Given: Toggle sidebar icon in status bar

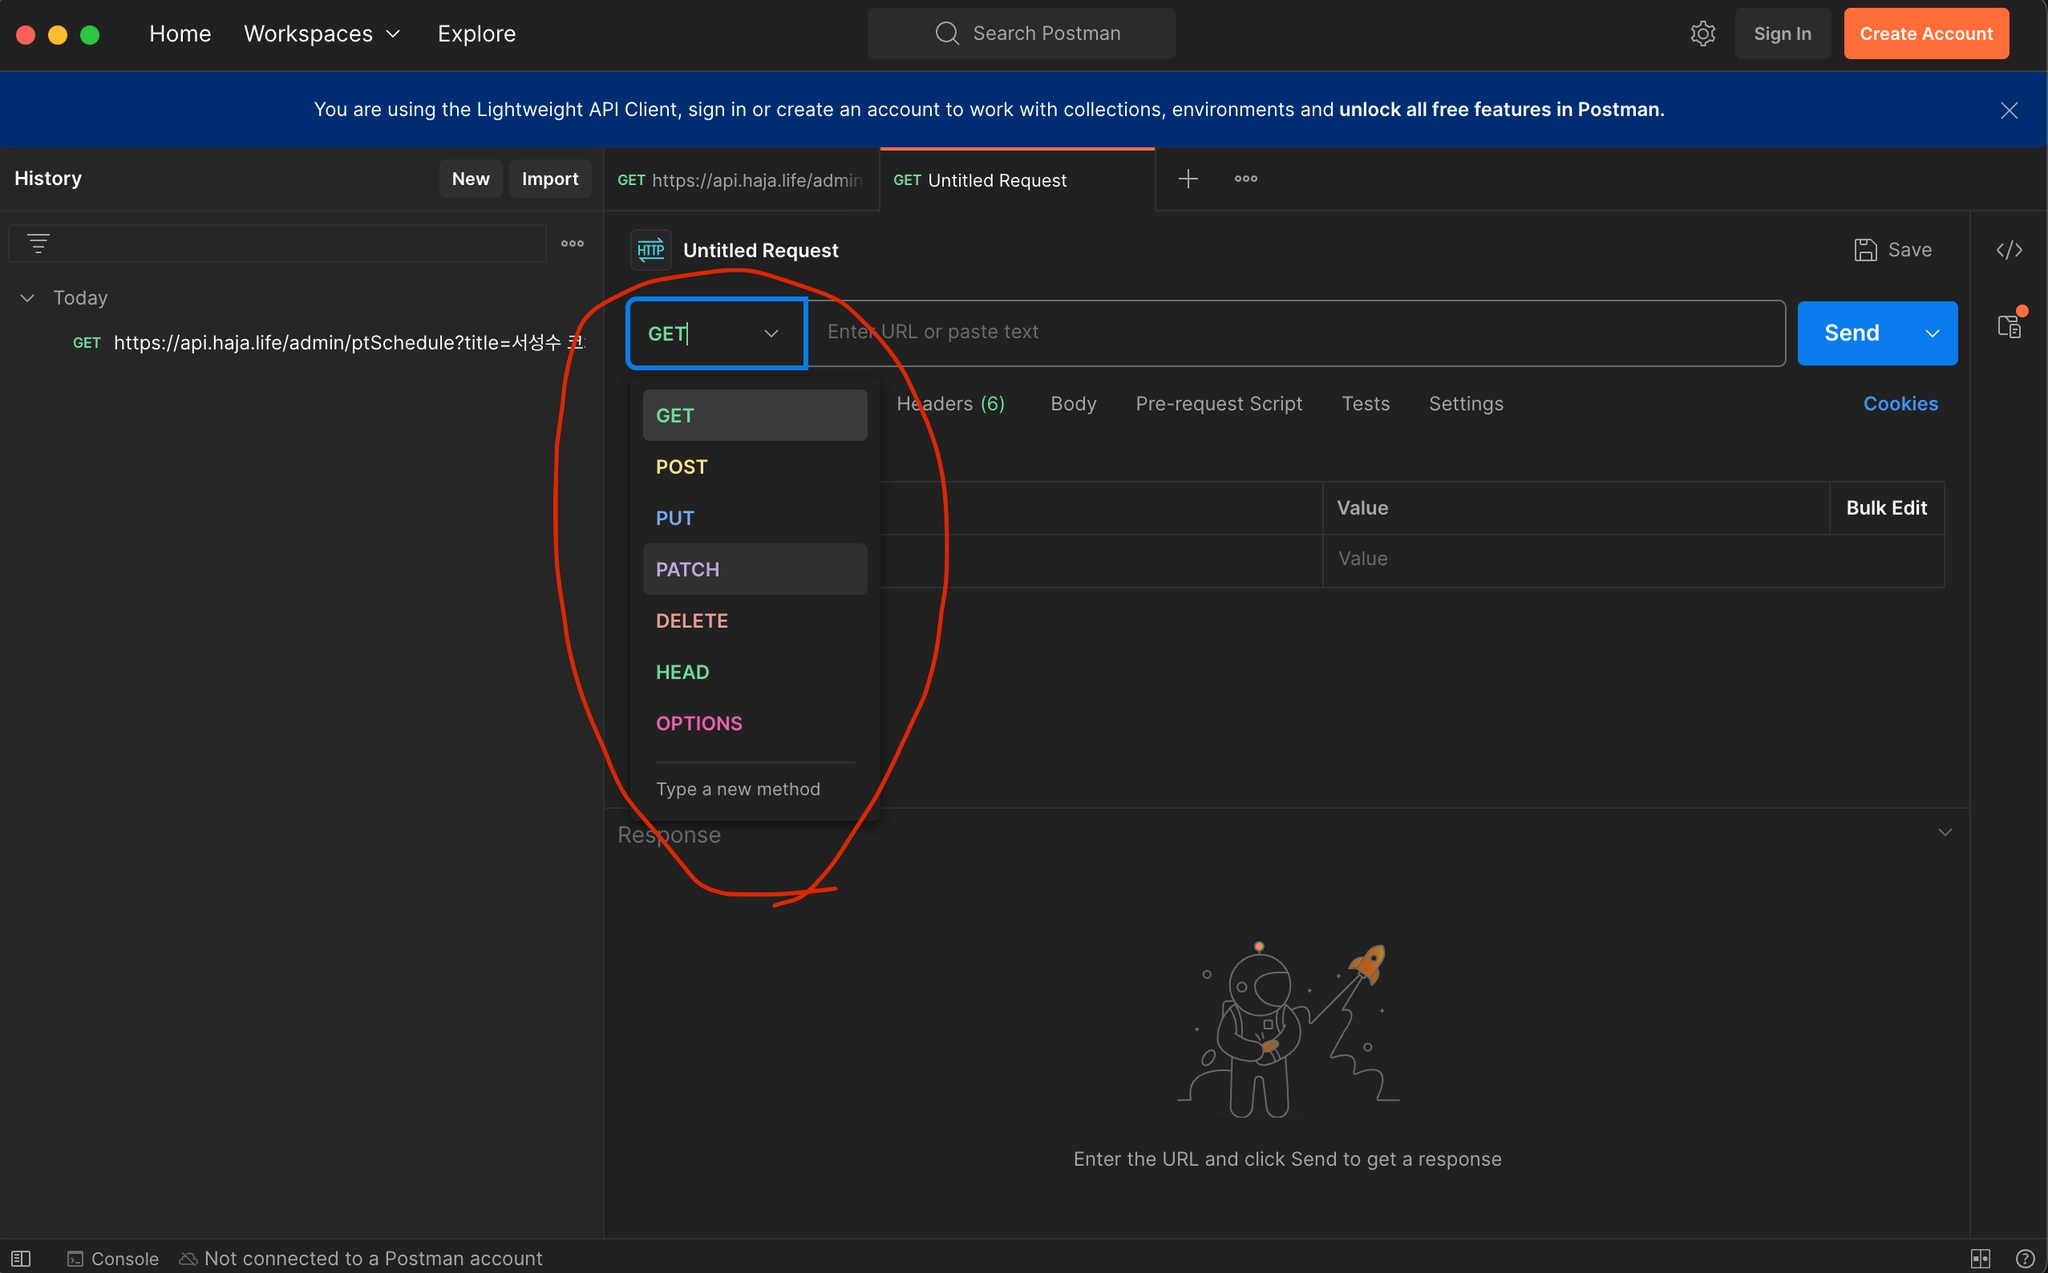Looking at the screenshot, I should pos(21,1258).
